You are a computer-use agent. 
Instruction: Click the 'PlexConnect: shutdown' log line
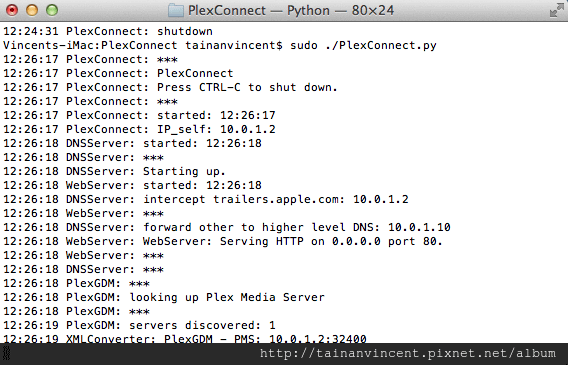[108, 31]
